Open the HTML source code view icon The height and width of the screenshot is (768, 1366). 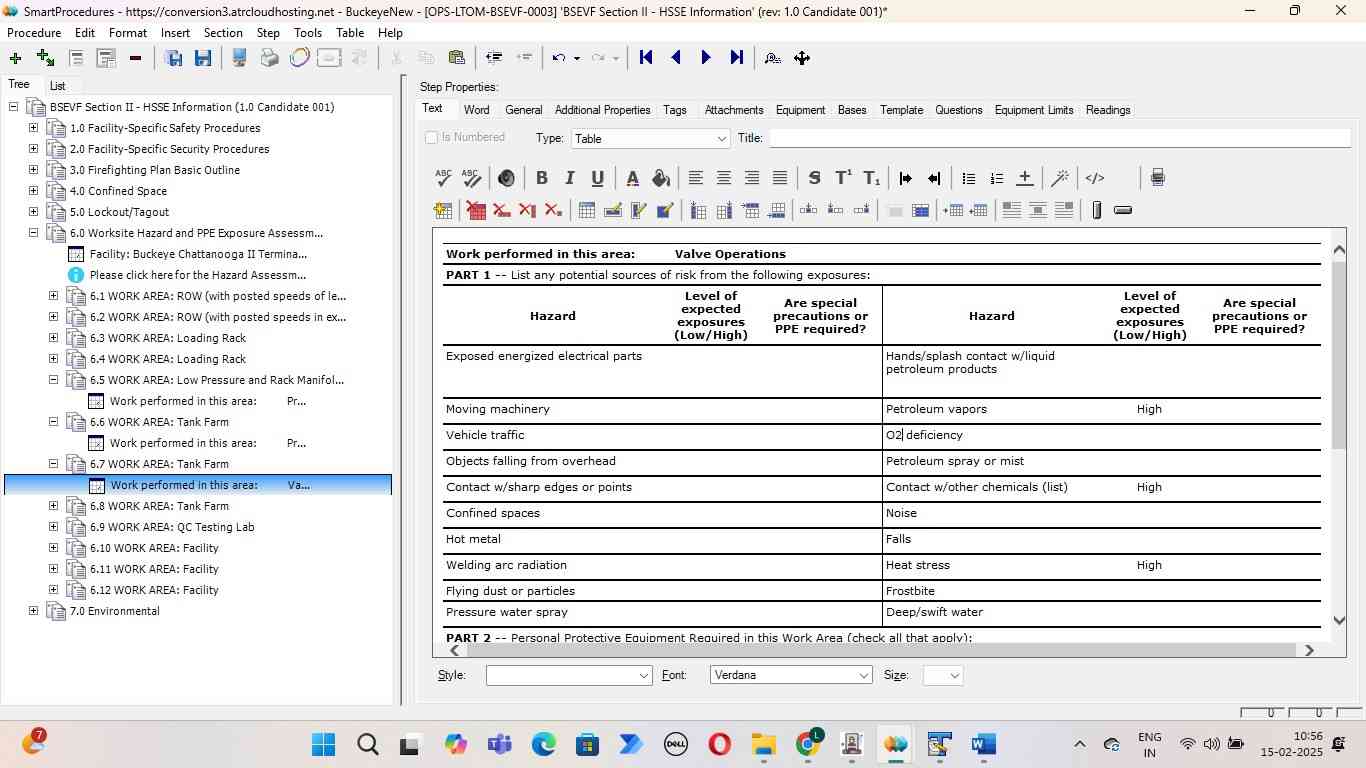(1095, 178)
